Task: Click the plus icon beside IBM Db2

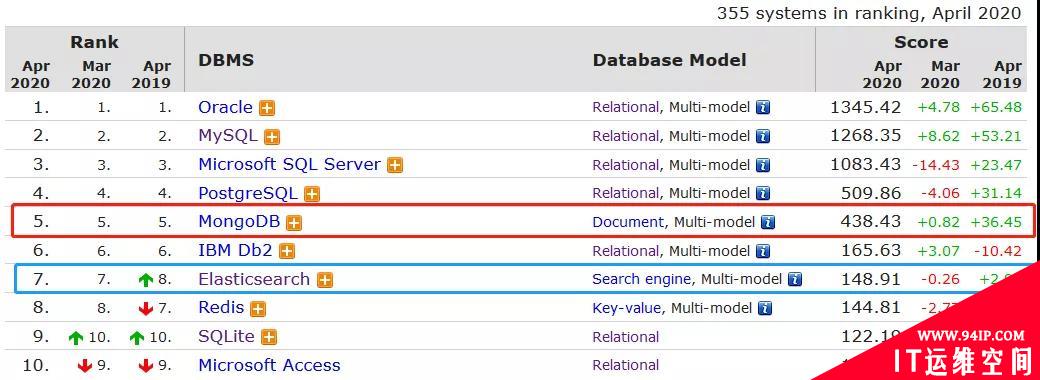Action: [287, 251]
